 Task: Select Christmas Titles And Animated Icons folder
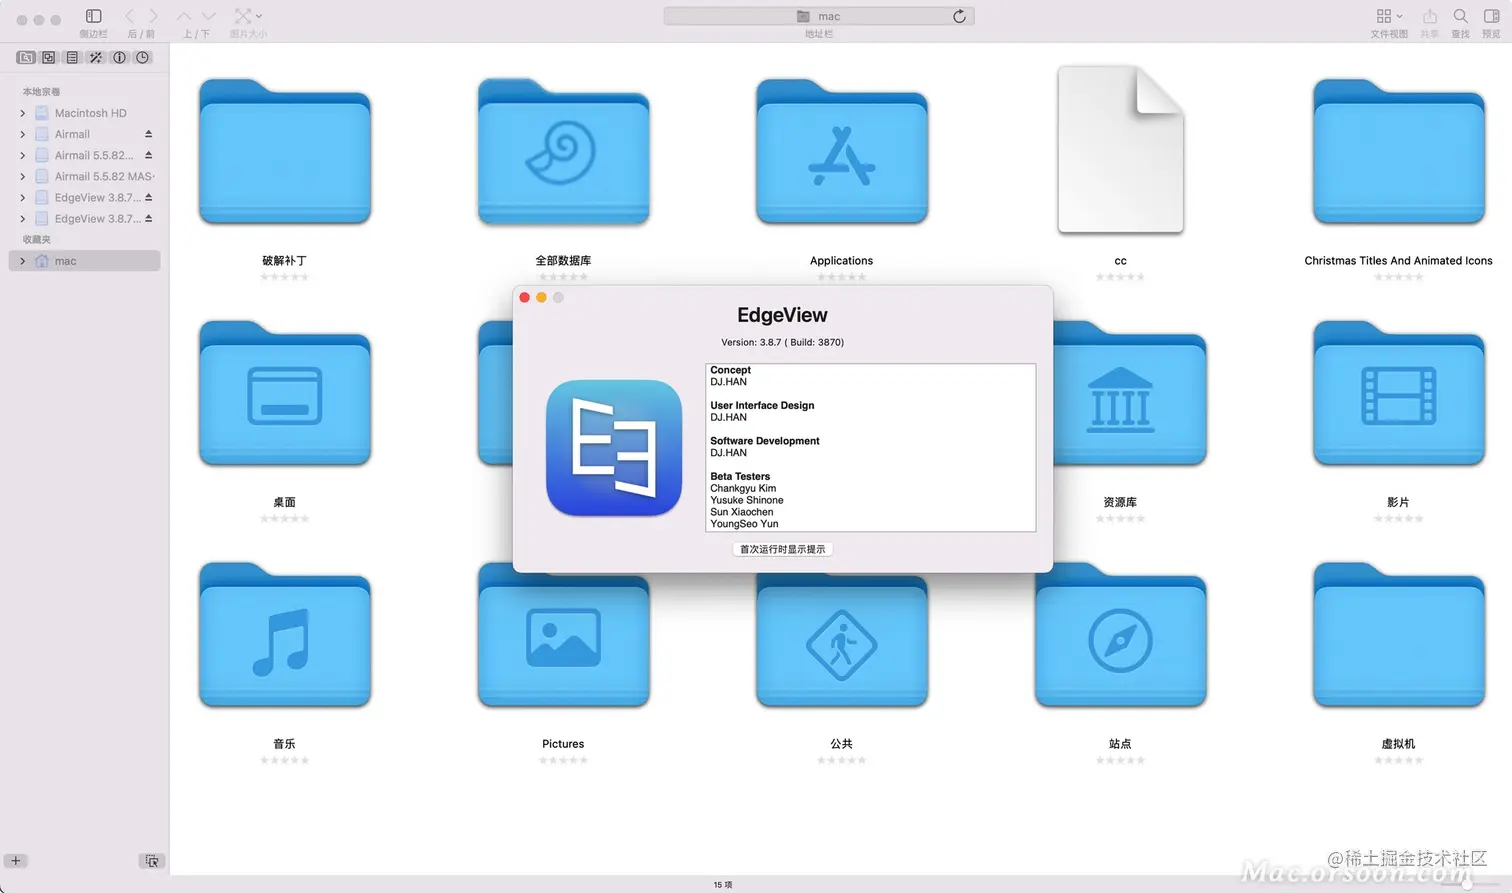coord(1398,151)
